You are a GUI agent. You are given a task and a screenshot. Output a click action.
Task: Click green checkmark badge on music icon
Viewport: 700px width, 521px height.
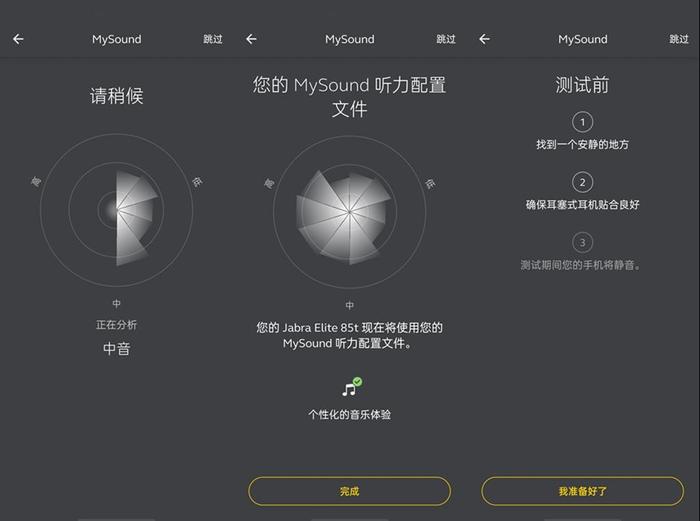pyautogui.click(x=358, y=381)
